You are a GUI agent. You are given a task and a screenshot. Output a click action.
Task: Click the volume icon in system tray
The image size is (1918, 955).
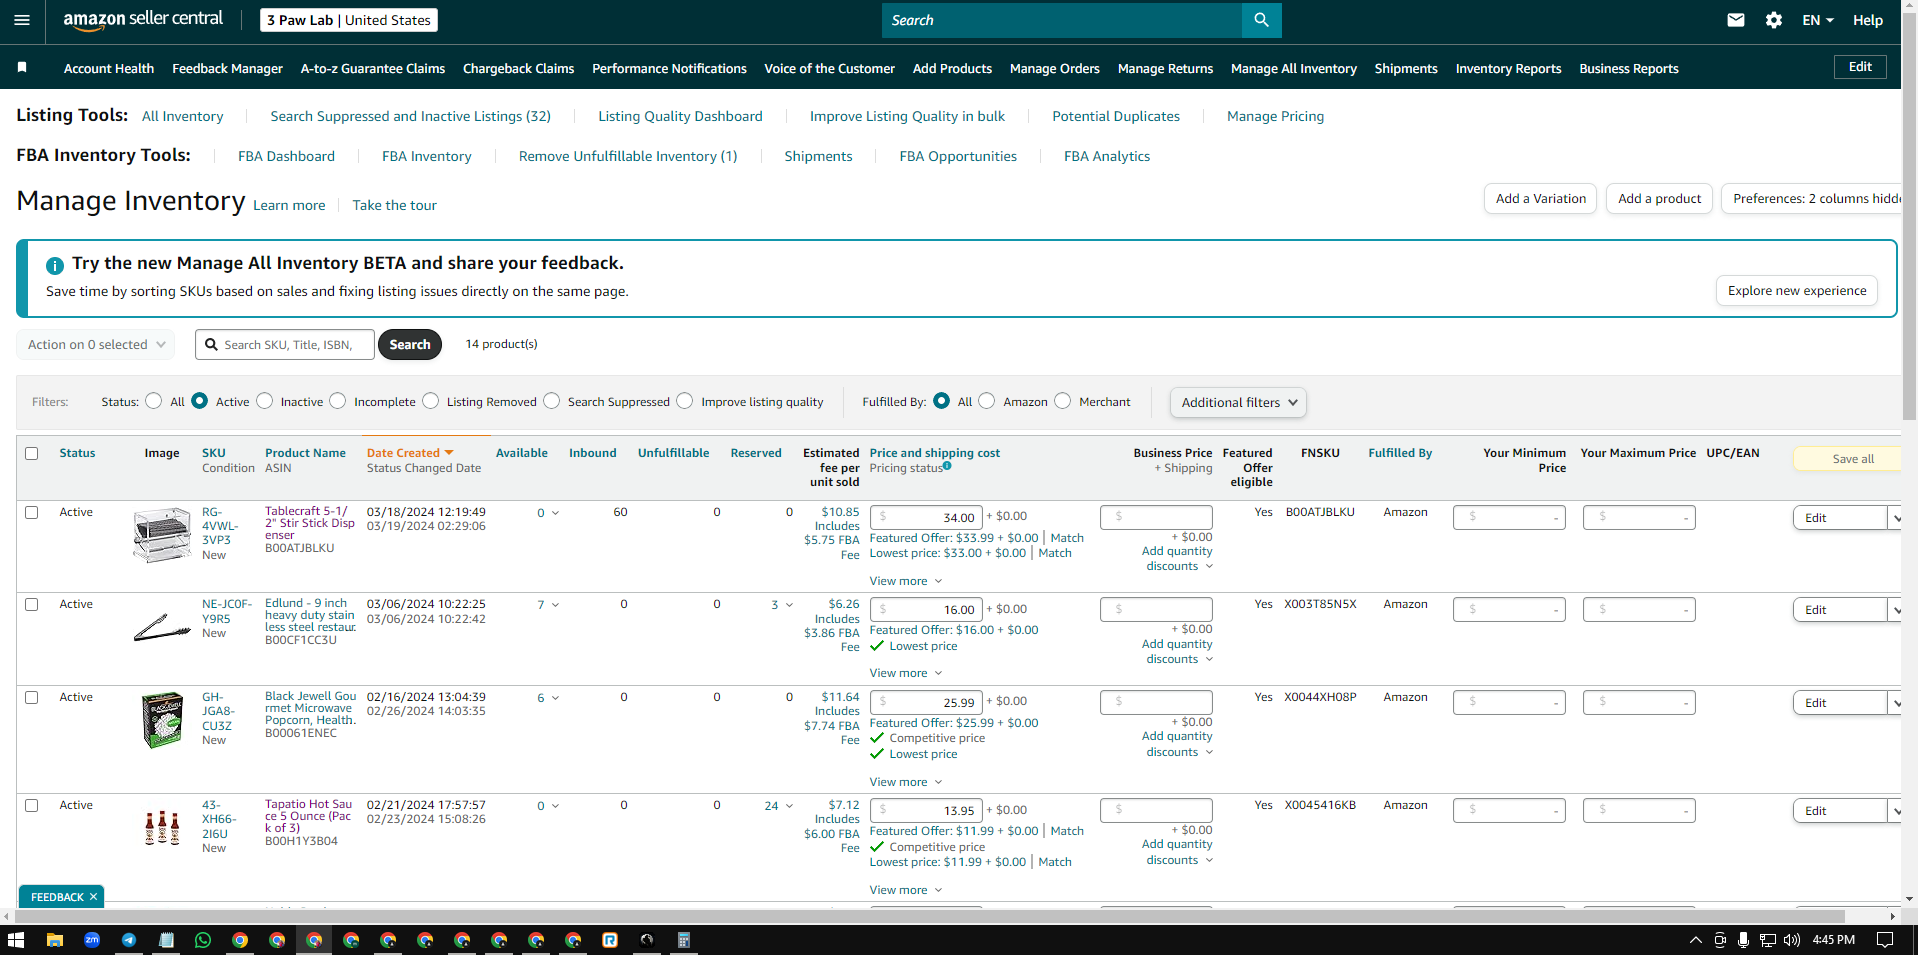[x=1791, y=940]
